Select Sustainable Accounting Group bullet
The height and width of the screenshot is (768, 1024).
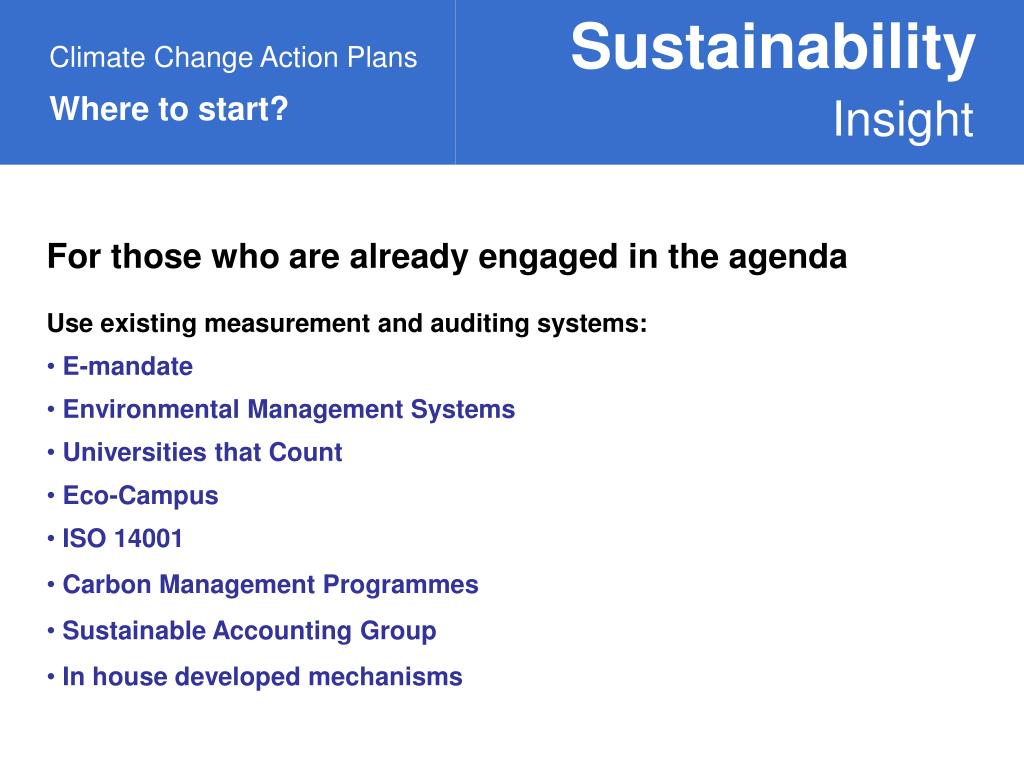pos(249,632)
